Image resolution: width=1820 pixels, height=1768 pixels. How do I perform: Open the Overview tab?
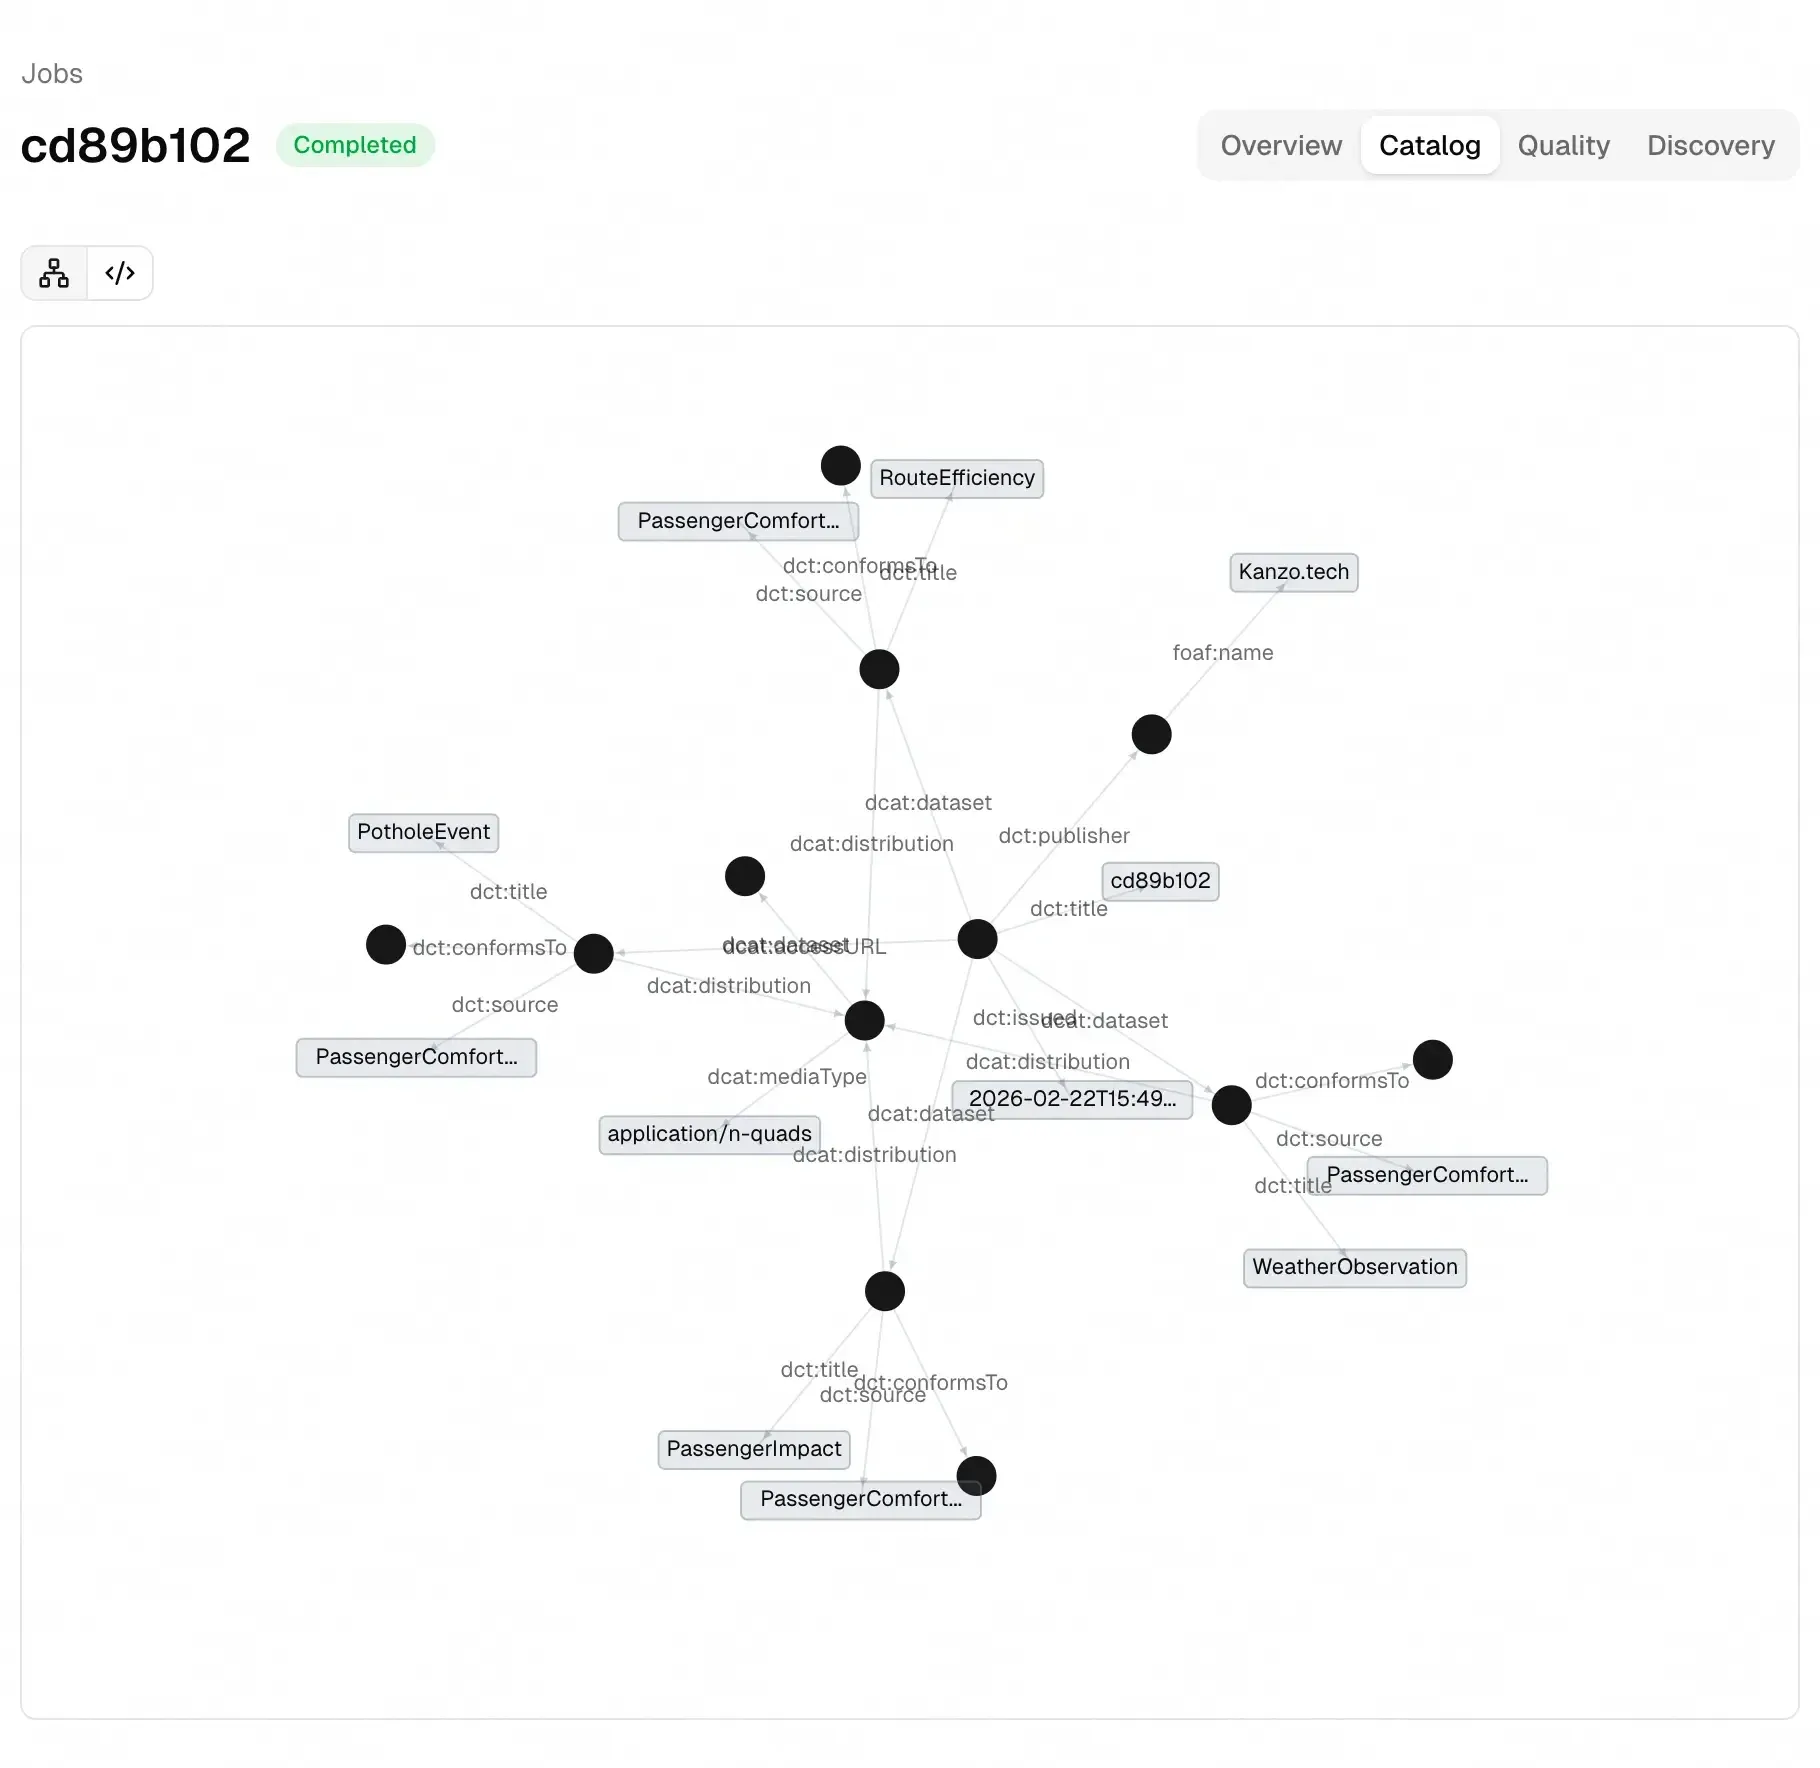[x=1281, y=145]
